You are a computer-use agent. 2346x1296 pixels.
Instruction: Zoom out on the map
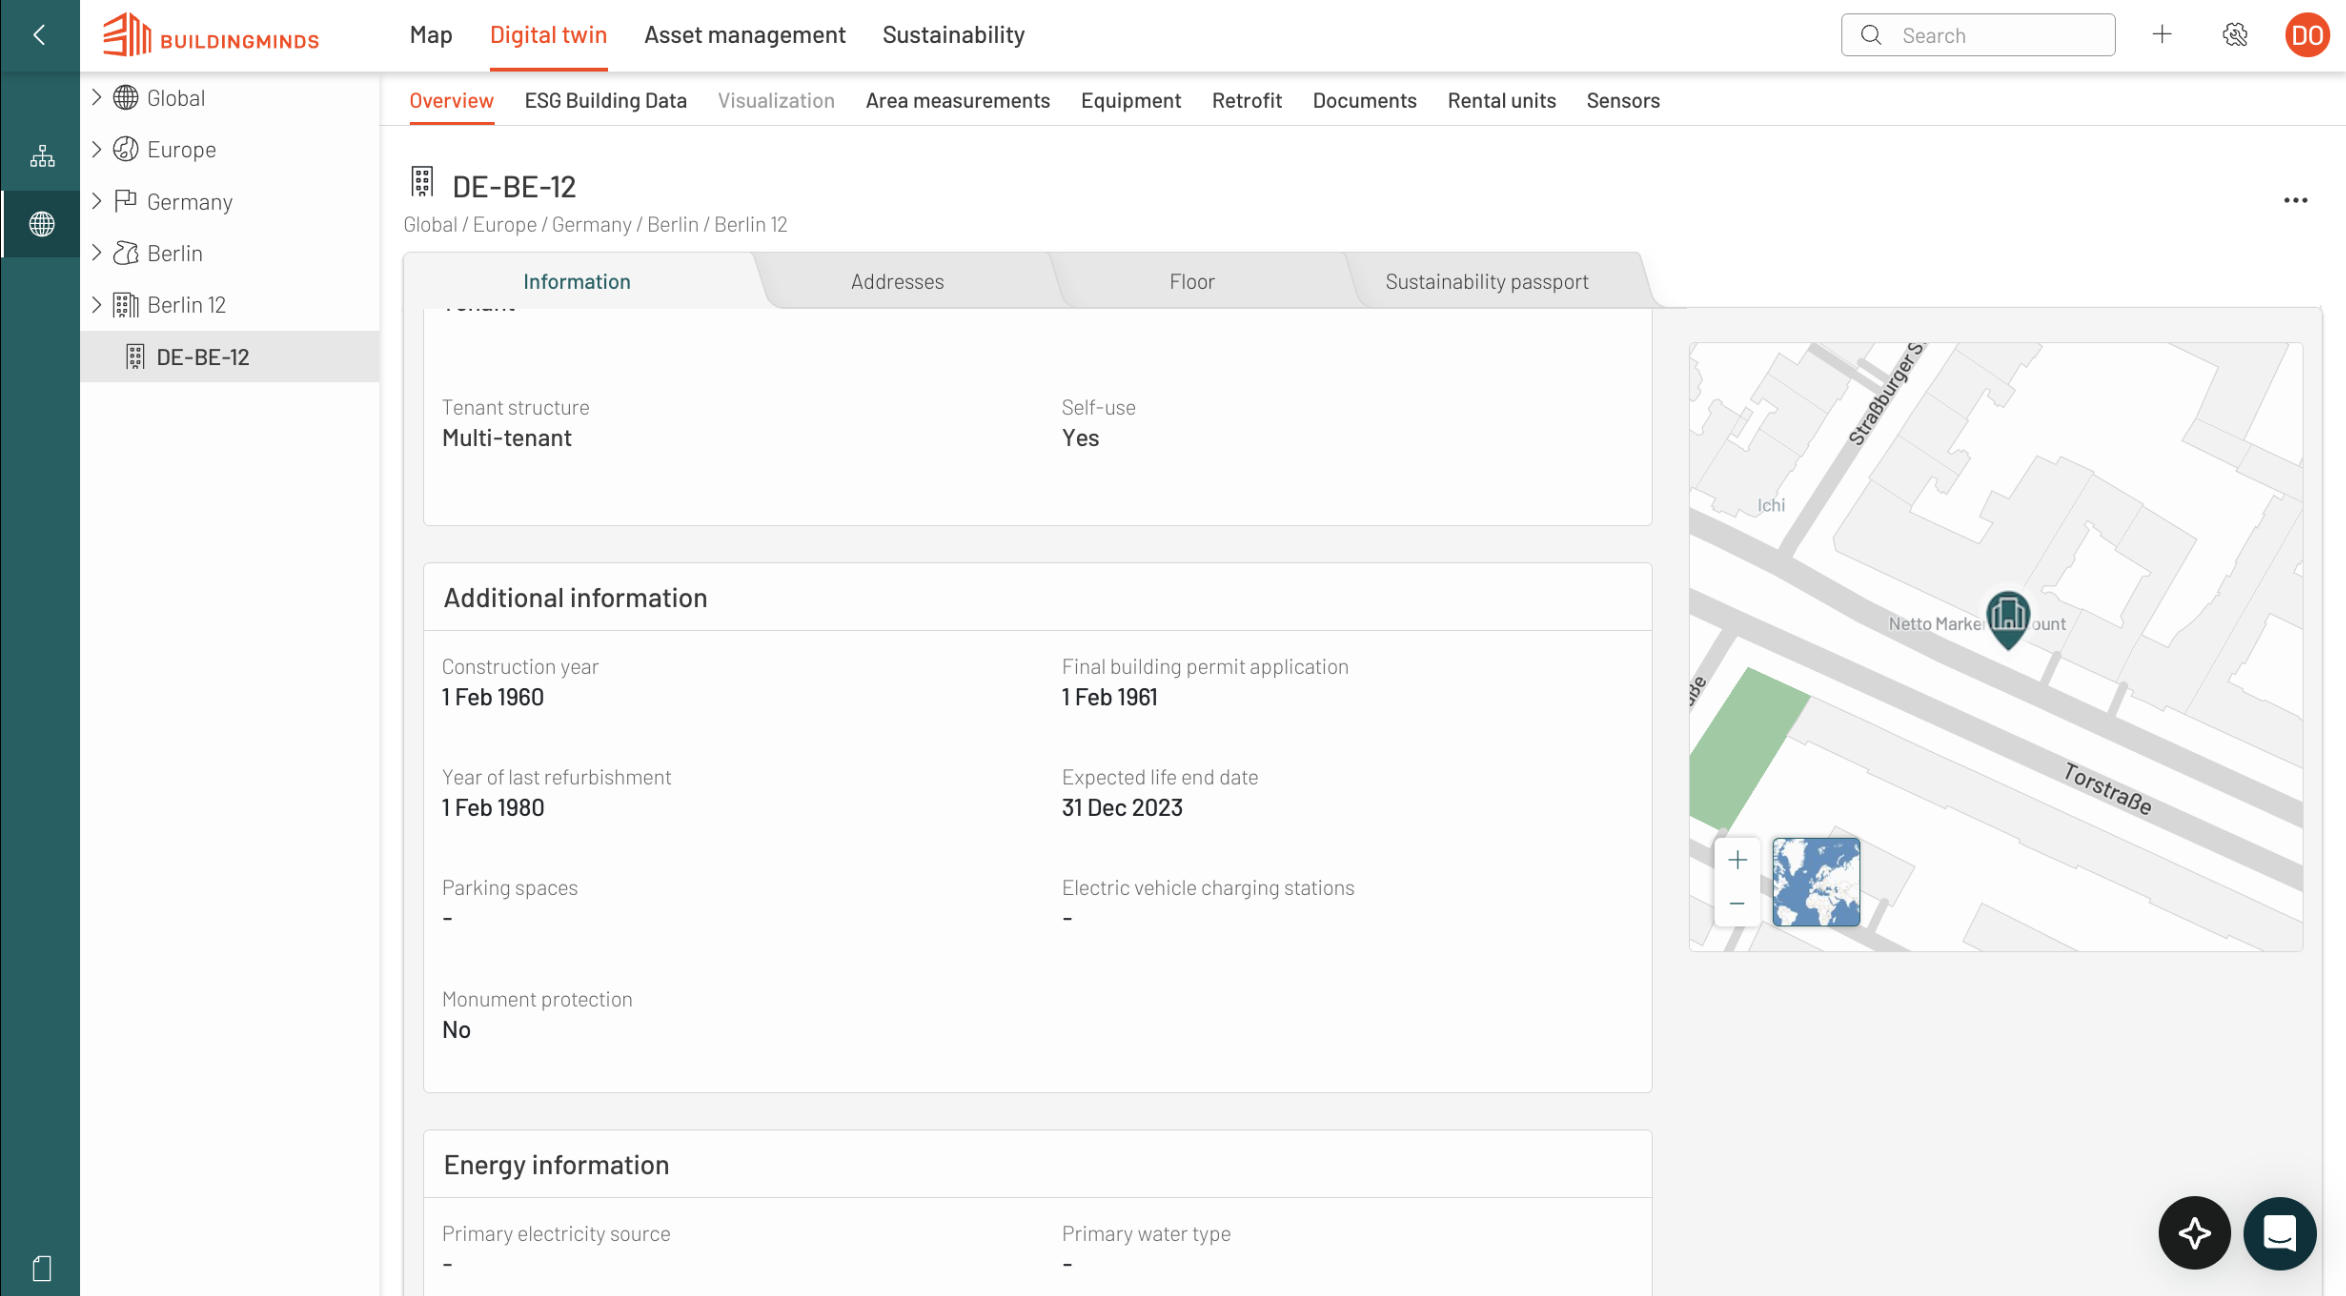point(1737,904)
